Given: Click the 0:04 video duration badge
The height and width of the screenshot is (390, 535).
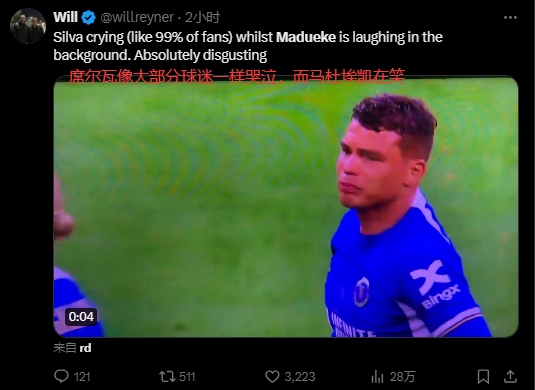Looking at the screenshot, I should coord(81,317).
